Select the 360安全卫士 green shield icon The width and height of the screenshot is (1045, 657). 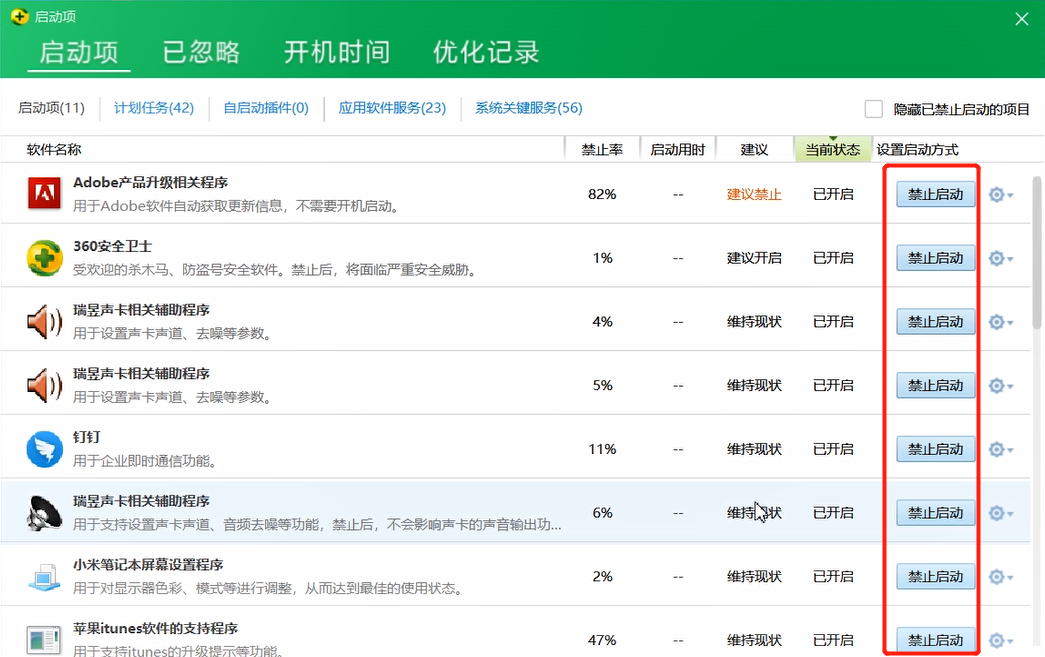[43, 257]
